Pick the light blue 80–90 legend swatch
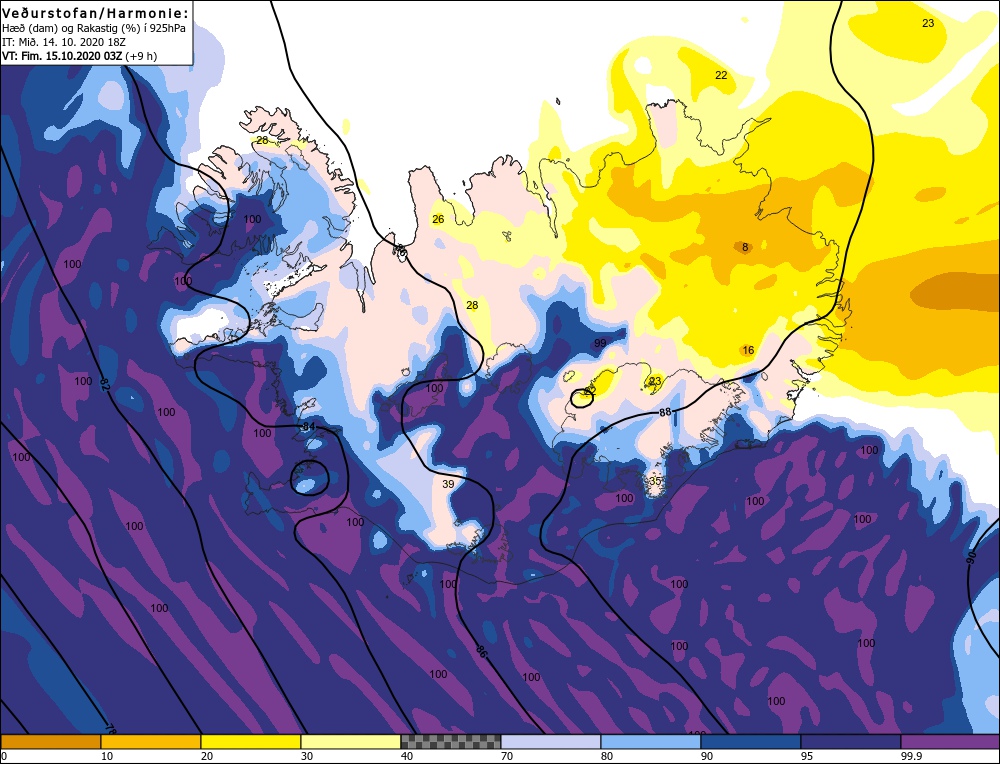 point(651,742)
